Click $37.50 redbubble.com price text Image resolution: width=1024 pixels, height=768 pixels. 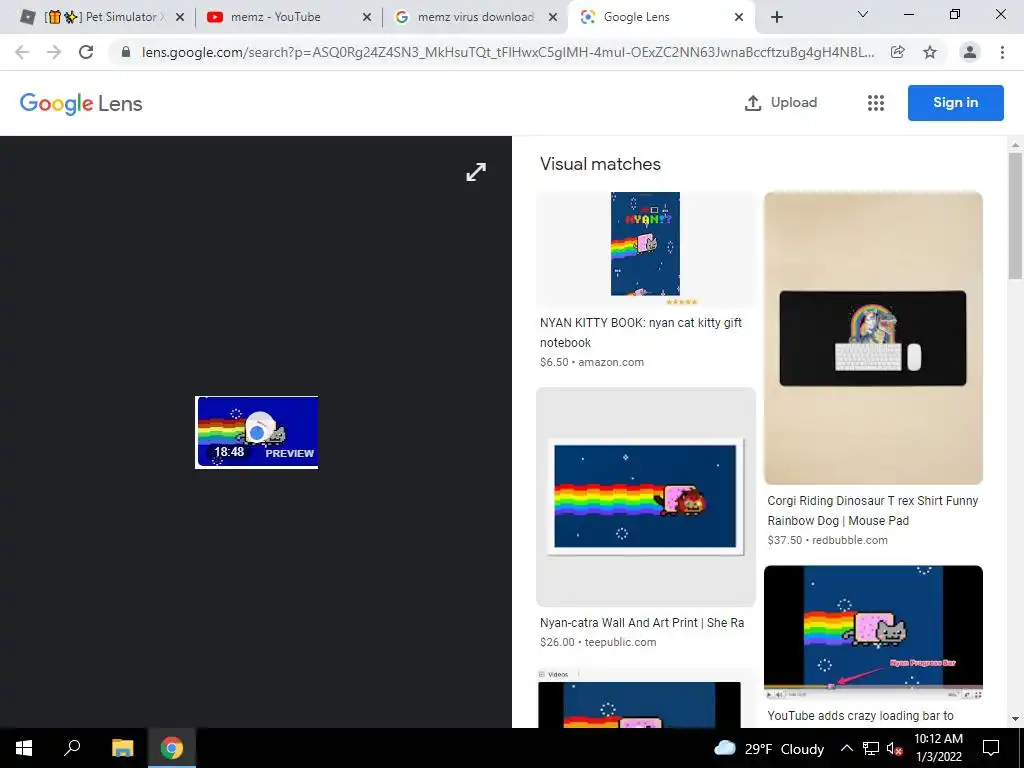pyautogui.click(x=827, y=540)
